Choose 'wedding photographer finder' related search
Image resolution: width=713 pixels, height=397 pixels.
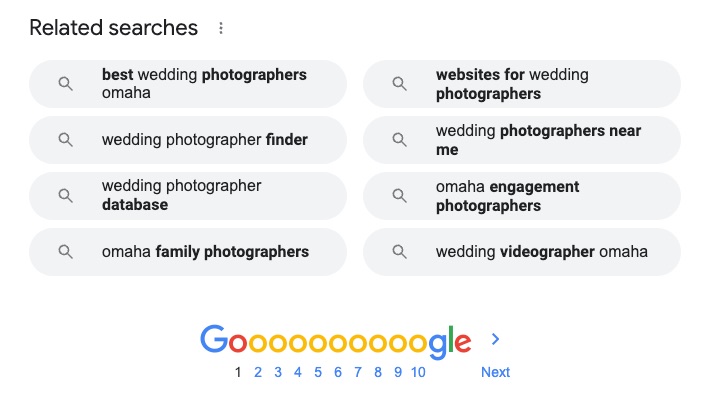pos(188,140)
